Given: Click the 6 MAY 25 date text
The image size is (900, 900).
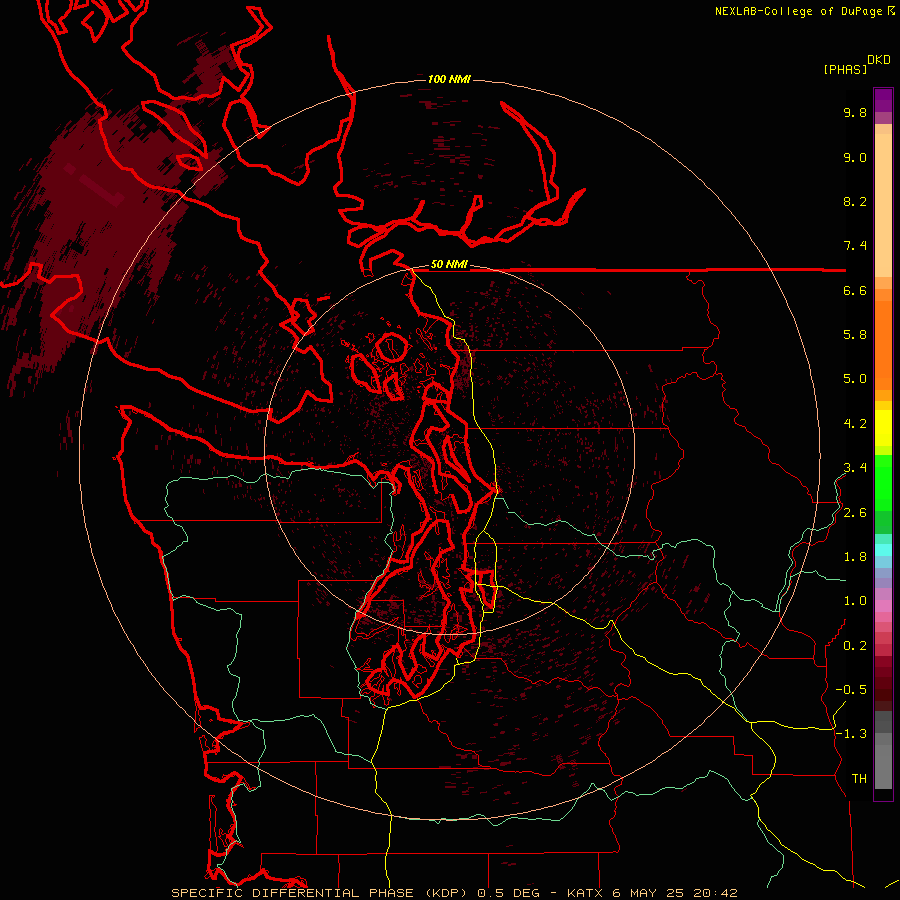Looking at the screenshot, I should click(x=648, y=893).
